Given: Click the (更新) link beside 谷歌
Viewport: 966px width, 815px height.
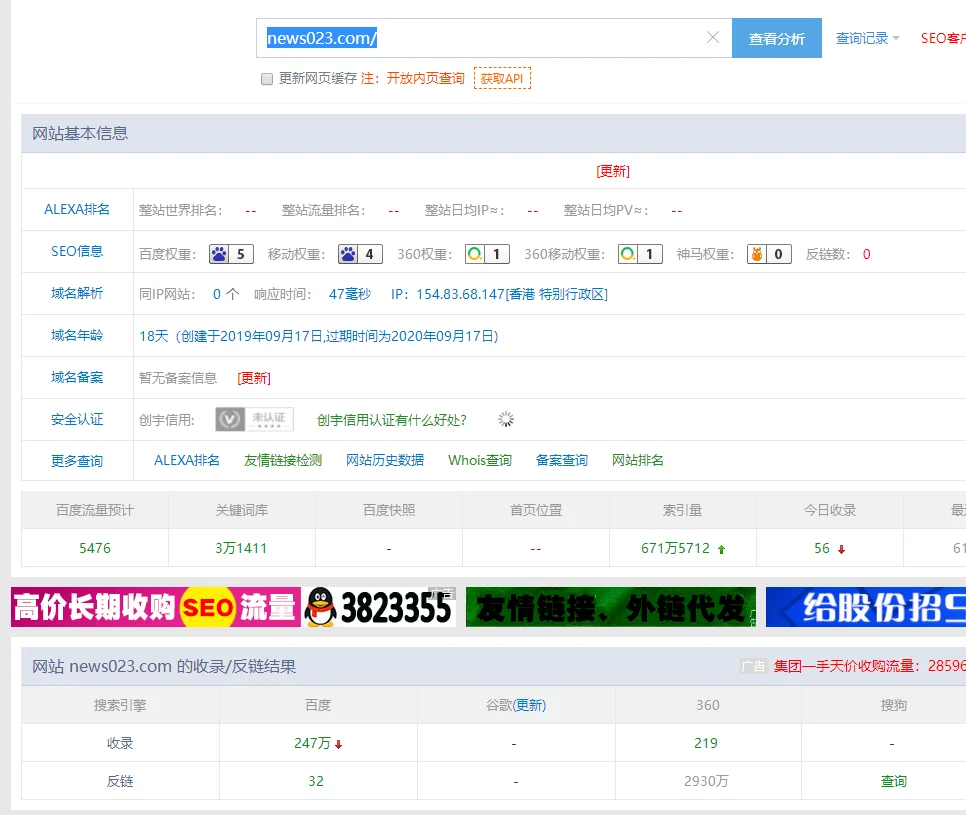Looking at the screenshot, I should pos(529,705).
